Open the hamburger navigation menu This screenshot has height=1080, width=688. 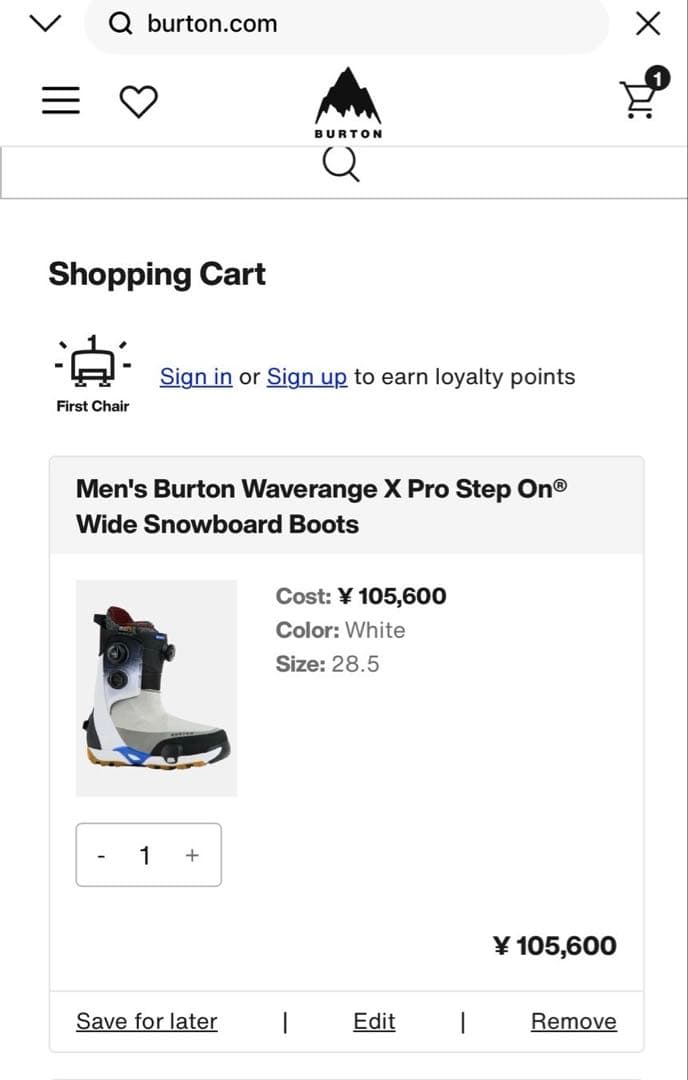coord(59,100)
